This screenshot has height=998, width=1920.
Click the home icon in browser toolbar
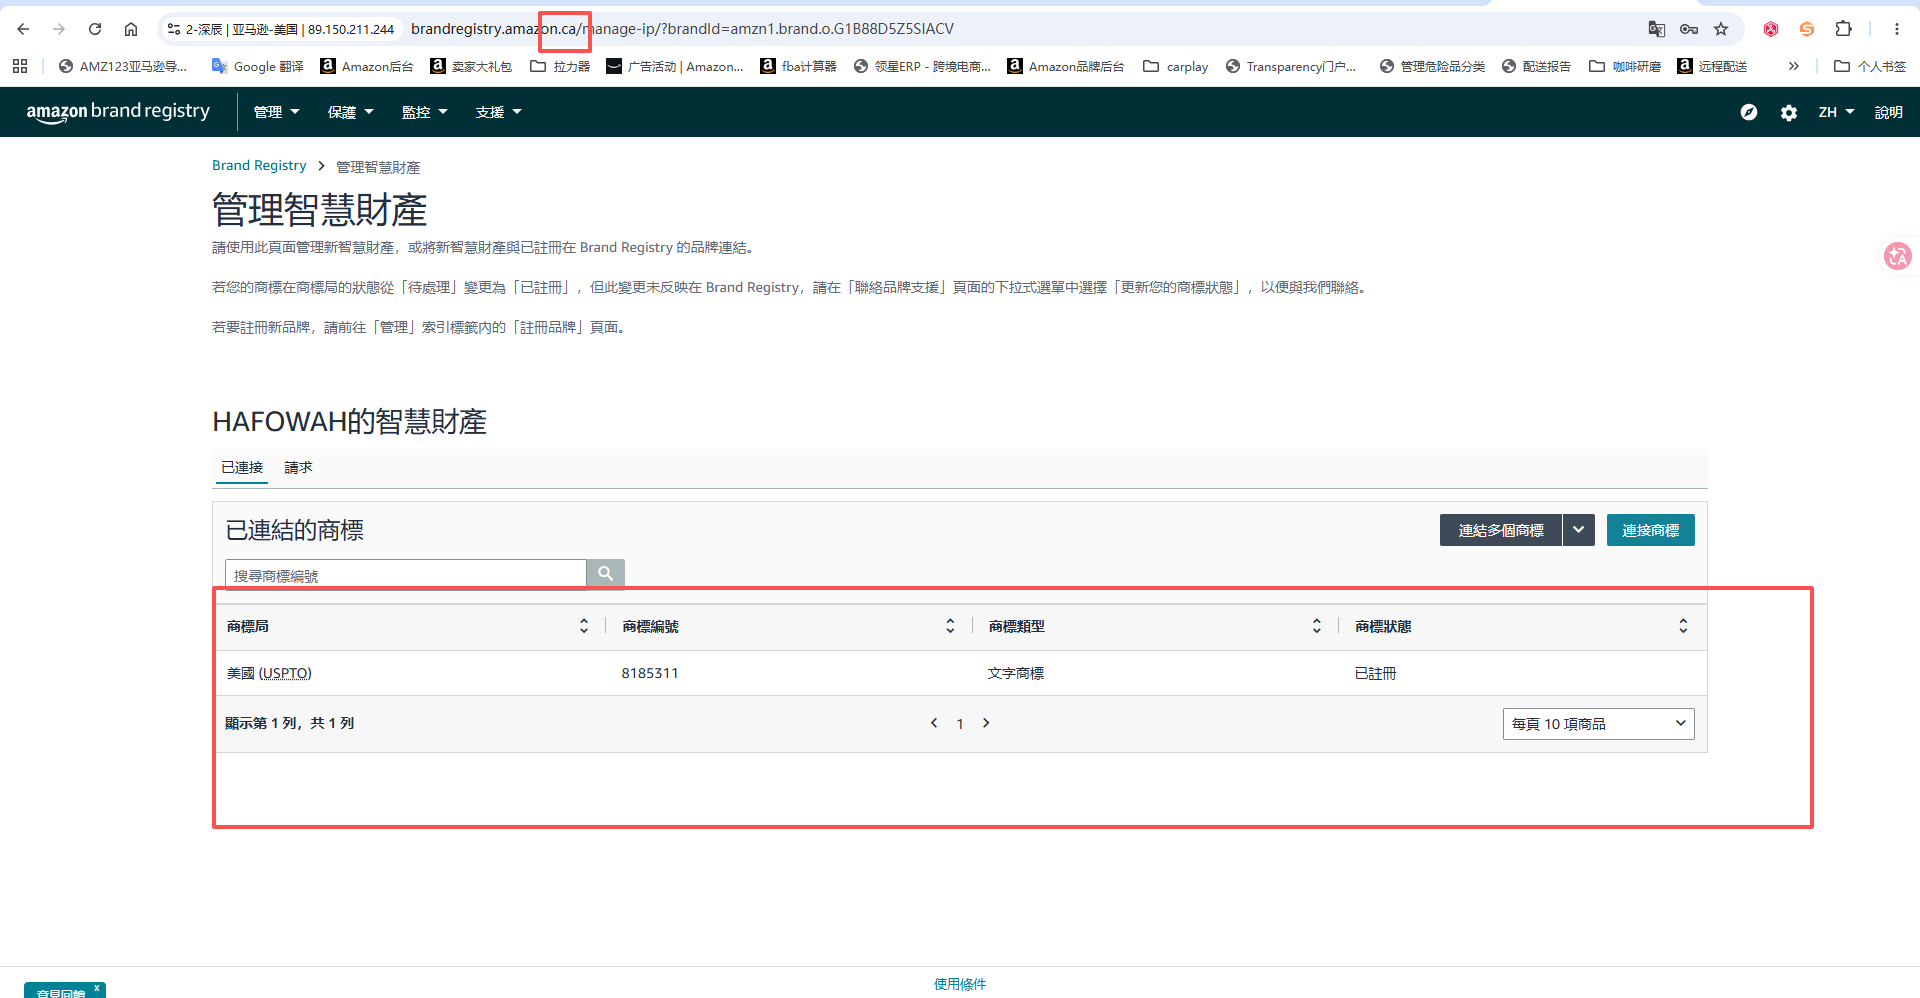[131, 29]
